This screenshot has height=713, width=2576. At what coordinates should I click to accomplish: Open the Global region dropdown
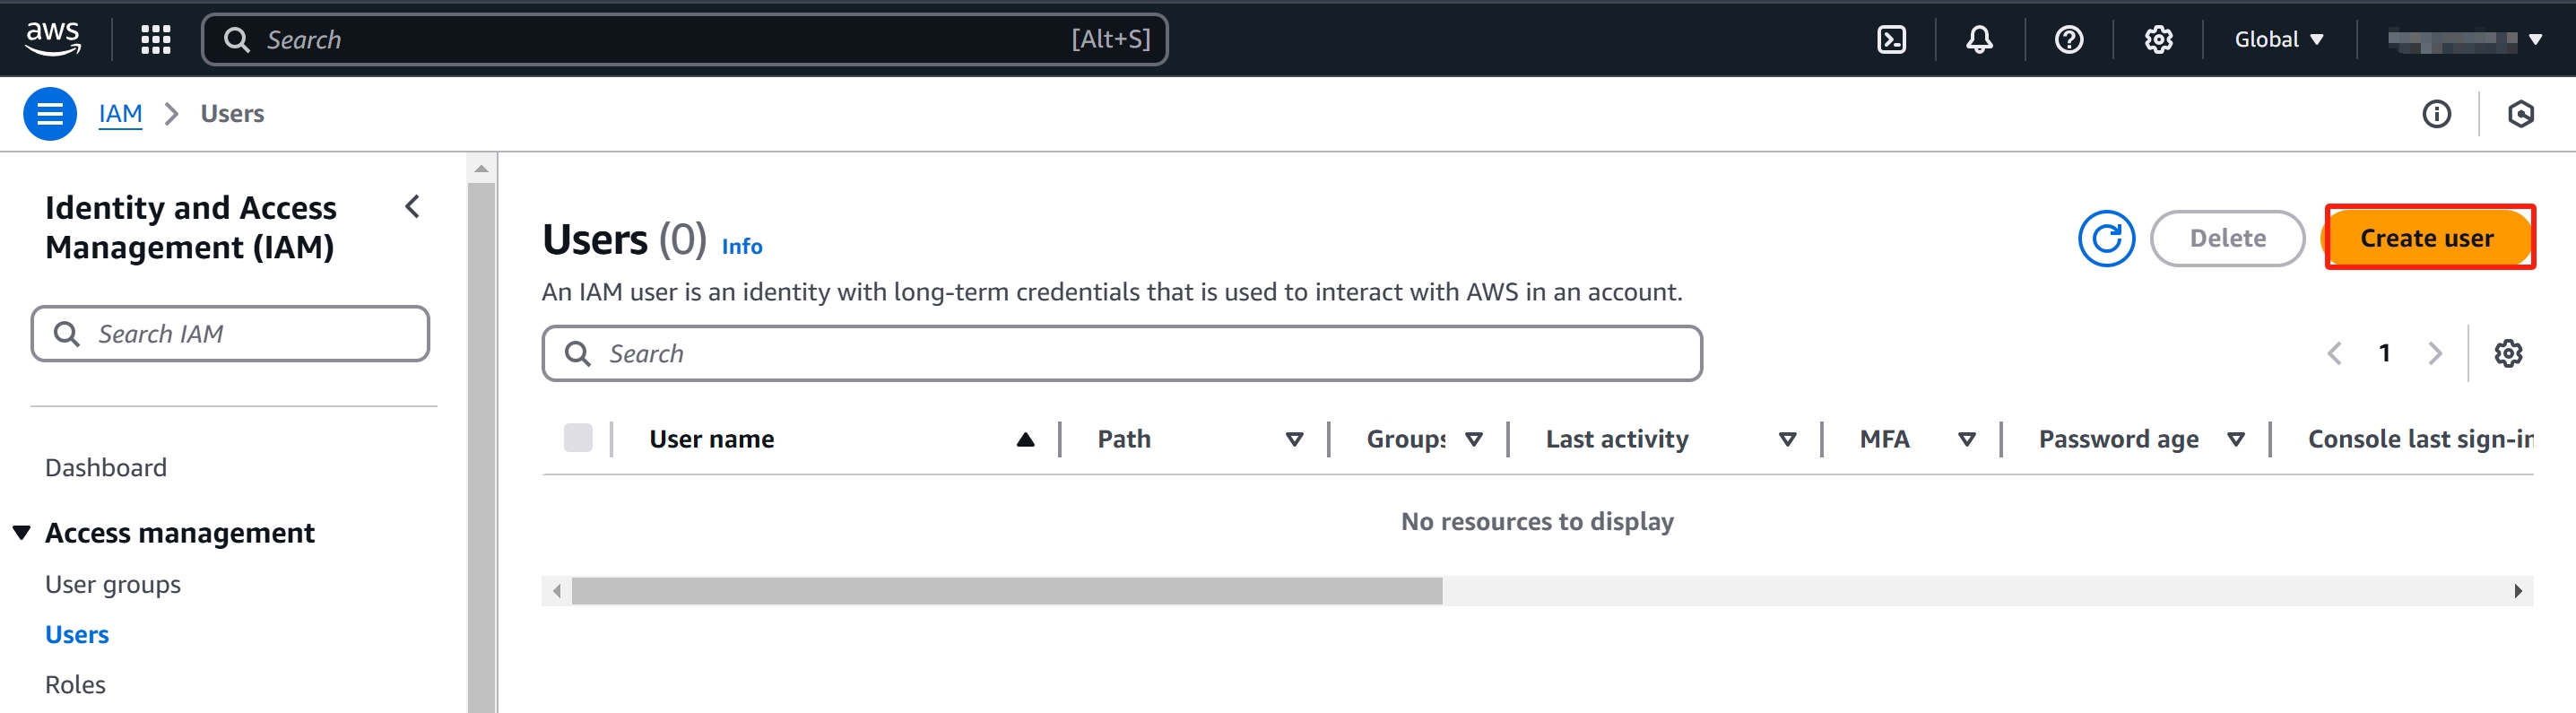(2279, 40)
